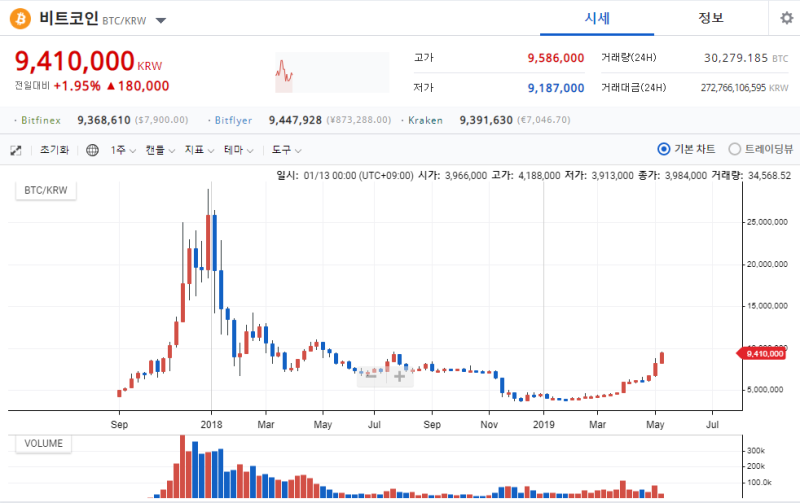Click the 거래량(24H) label

(629, 57)
